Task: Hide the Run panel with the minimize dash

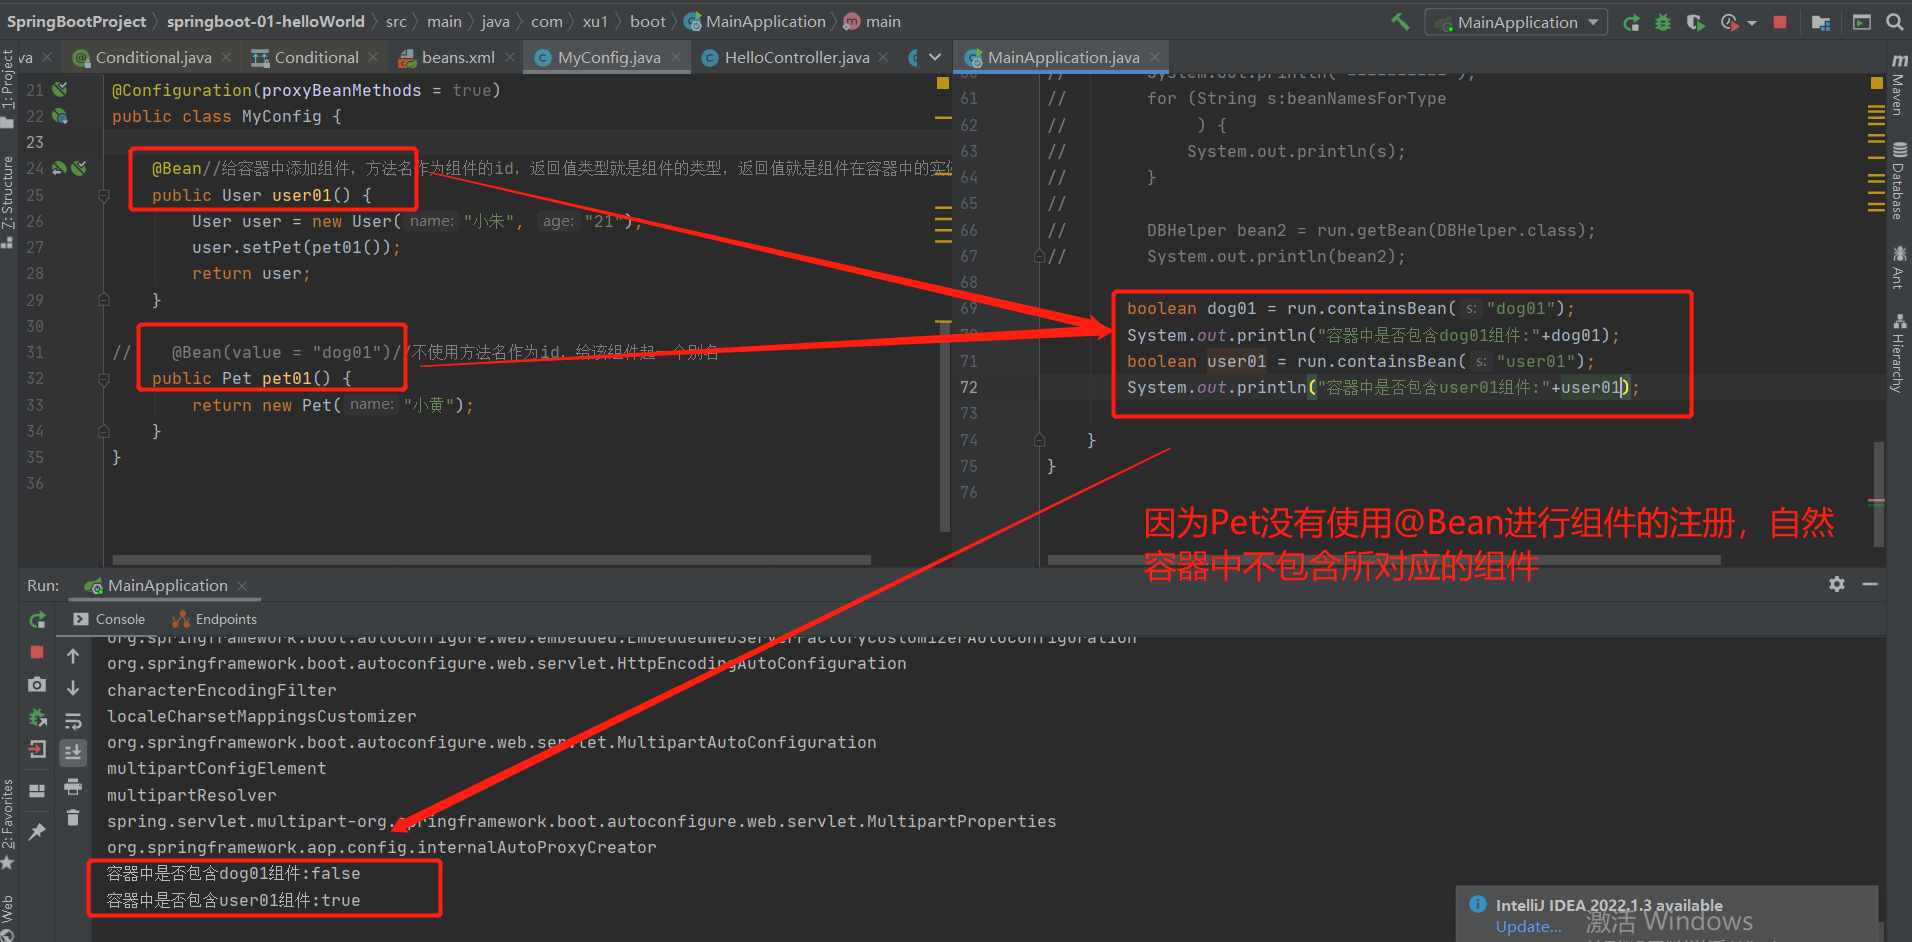Action: (x=1870, y=584)
